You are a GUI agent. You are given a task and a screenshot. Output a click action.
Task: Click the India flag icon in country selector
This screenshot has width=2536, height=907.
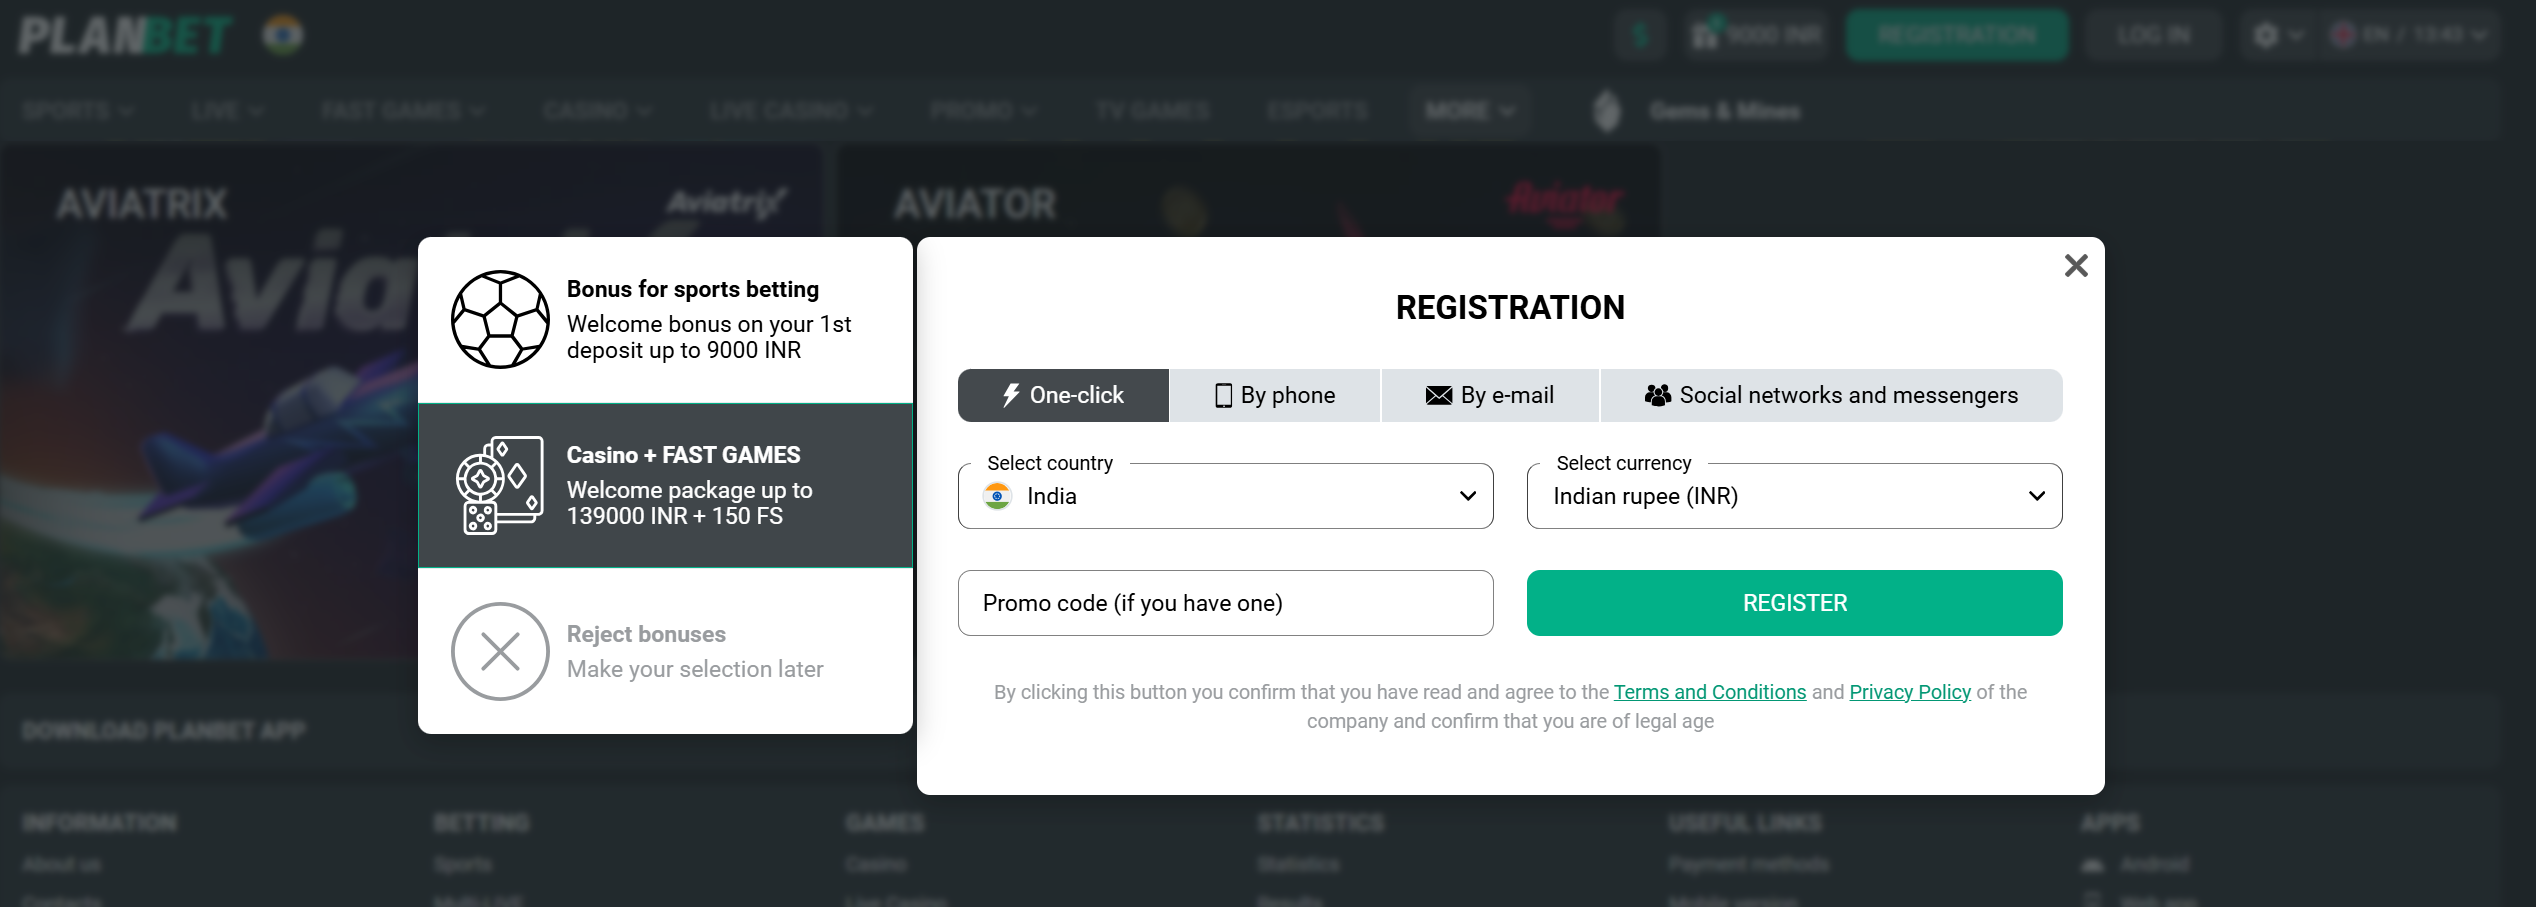[x=997, y=496]
